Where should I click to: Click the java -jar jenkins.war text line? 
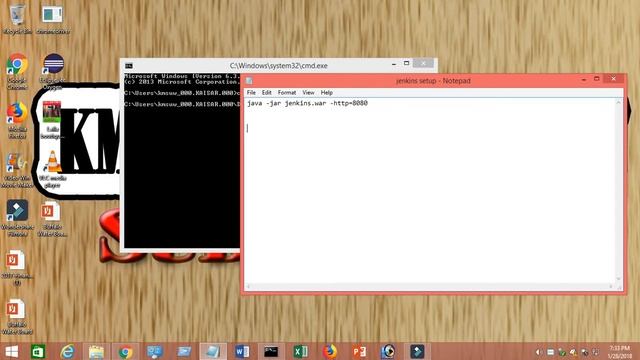[x=307, y=103]
